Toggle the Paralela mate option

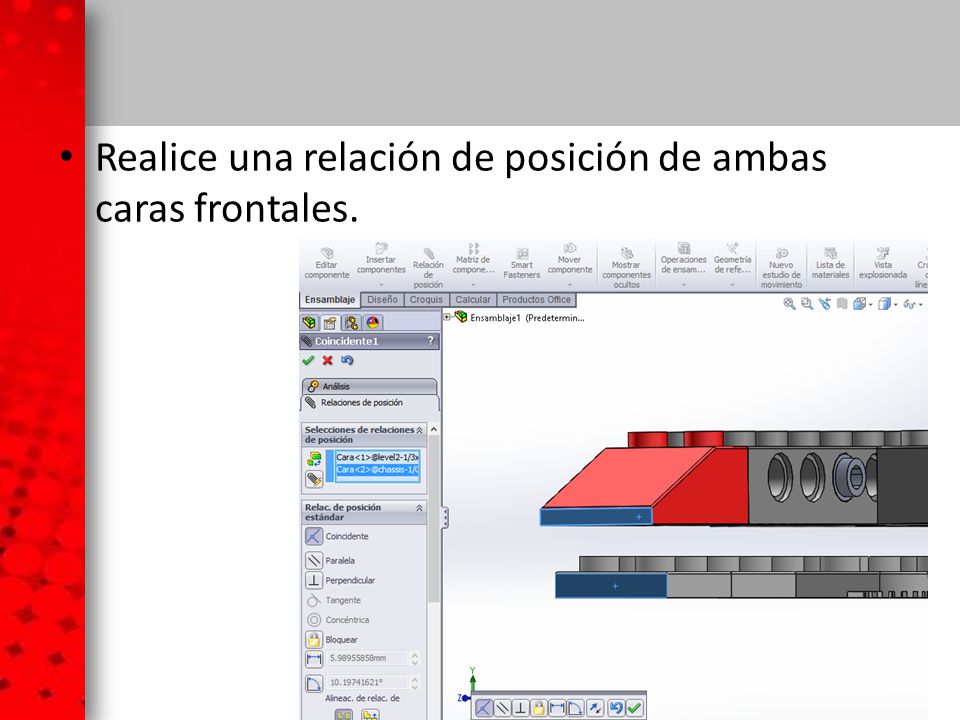(x=313, y=560)
